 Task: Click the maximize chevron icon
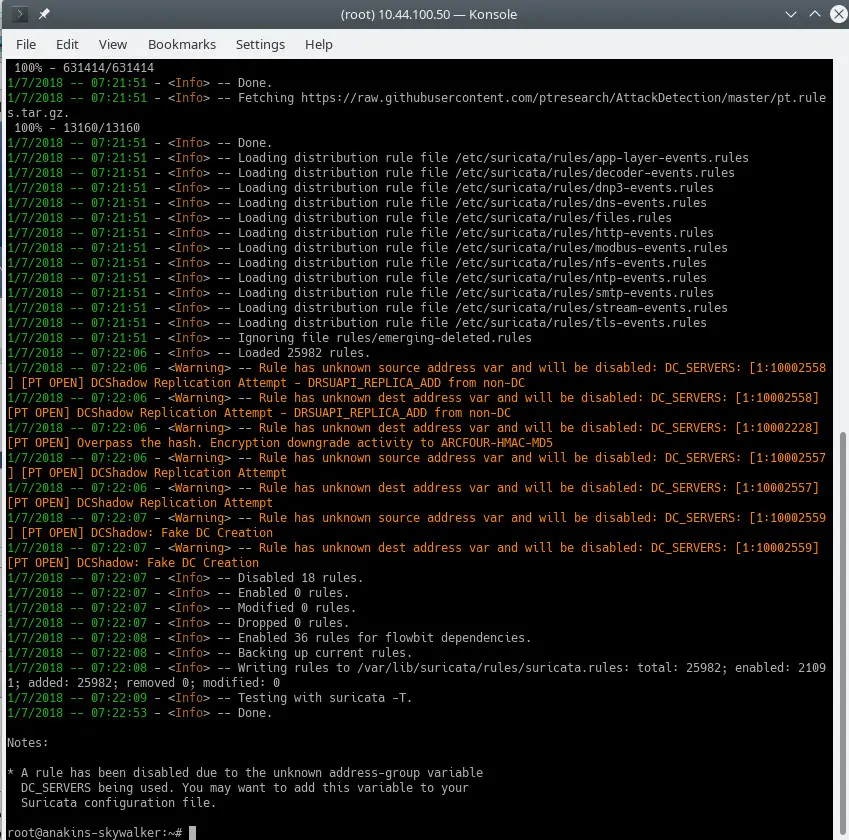click(x=814, y=14)
